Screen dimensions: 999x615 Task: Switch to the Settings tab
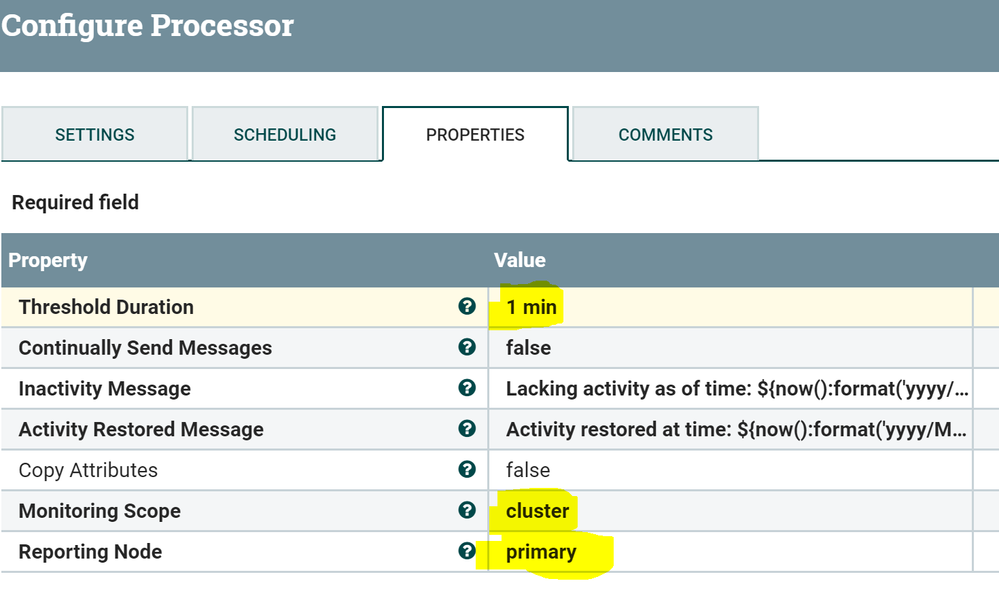[94, 134]
